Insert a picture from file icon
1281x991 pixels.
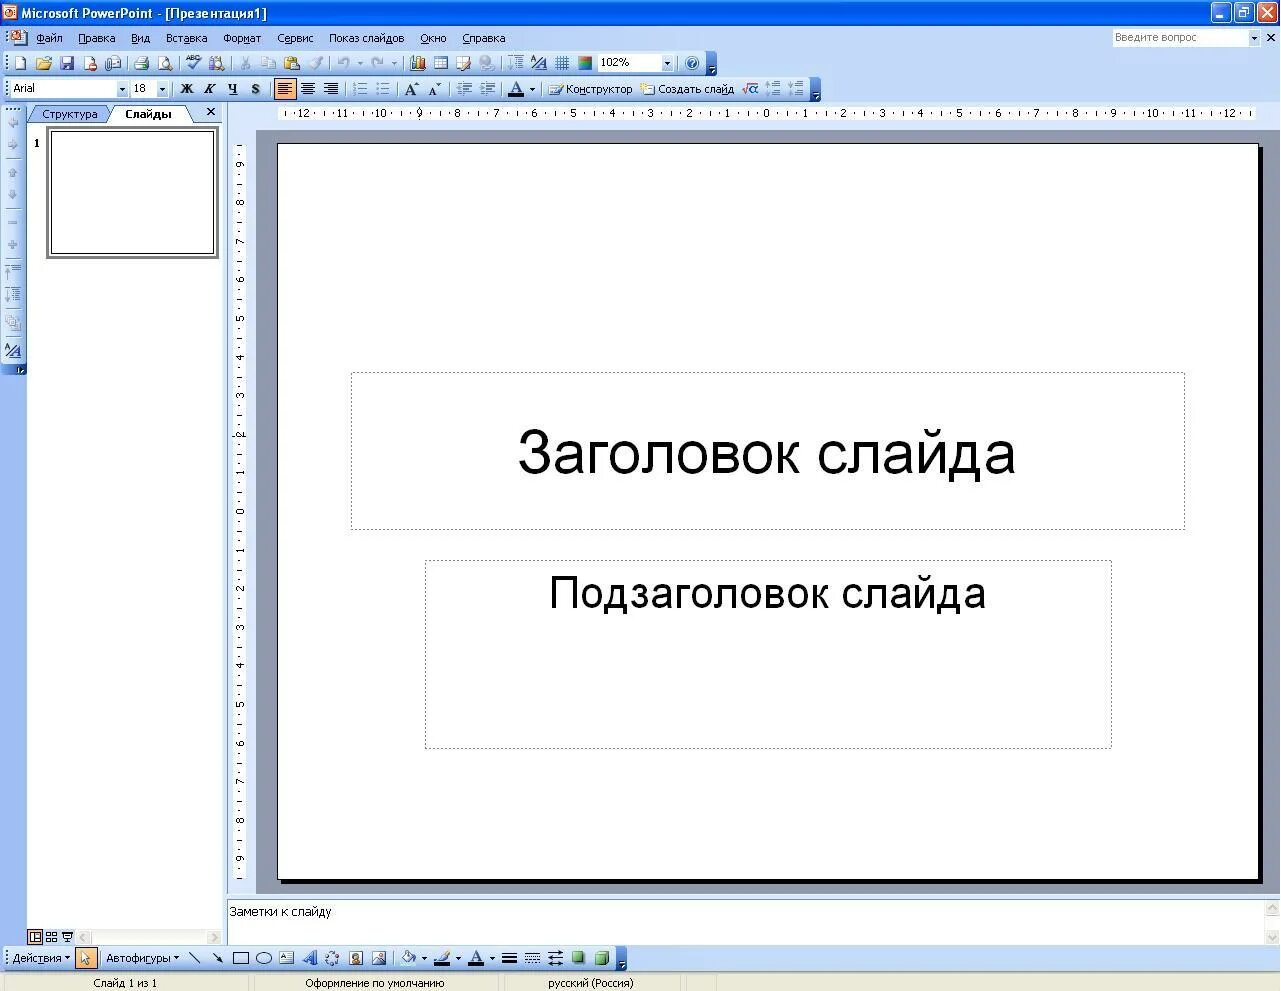378,958
